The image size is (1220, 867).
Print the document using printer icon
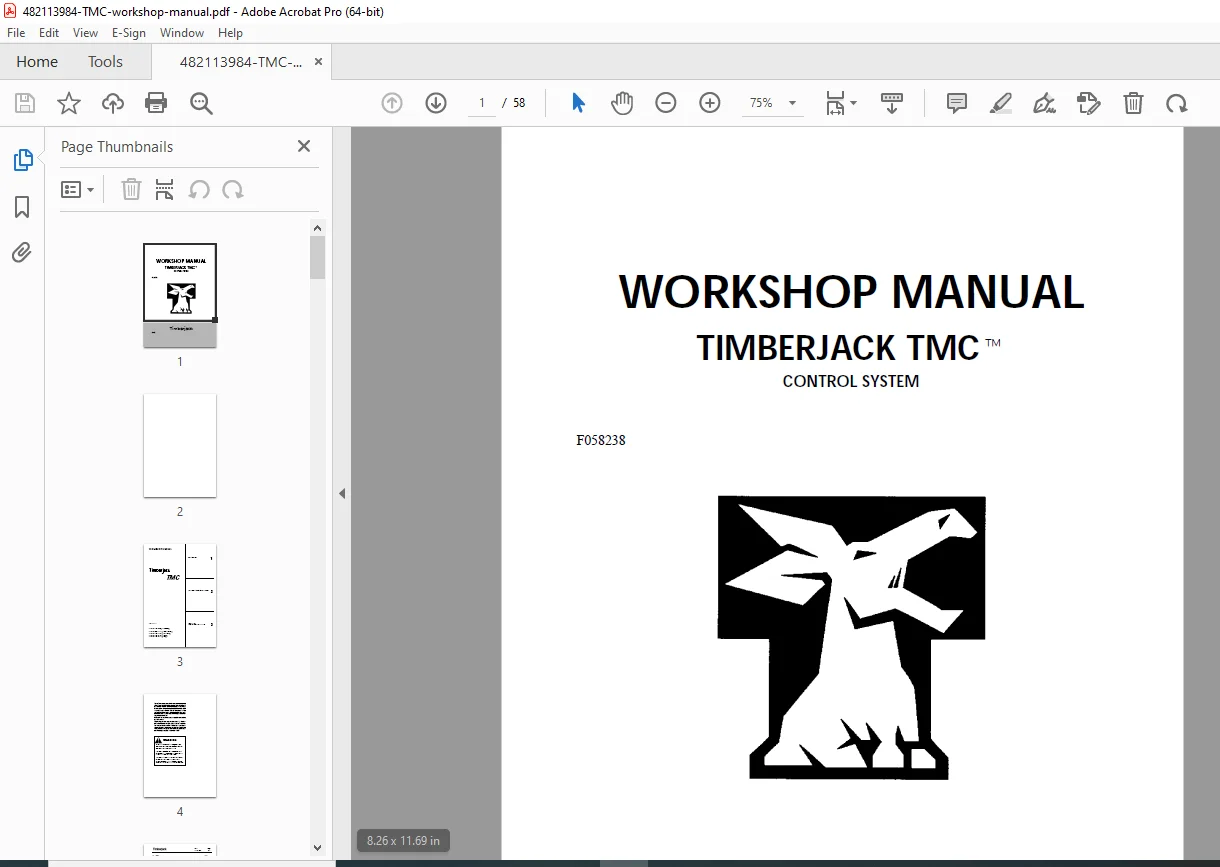tap(156, 103)
